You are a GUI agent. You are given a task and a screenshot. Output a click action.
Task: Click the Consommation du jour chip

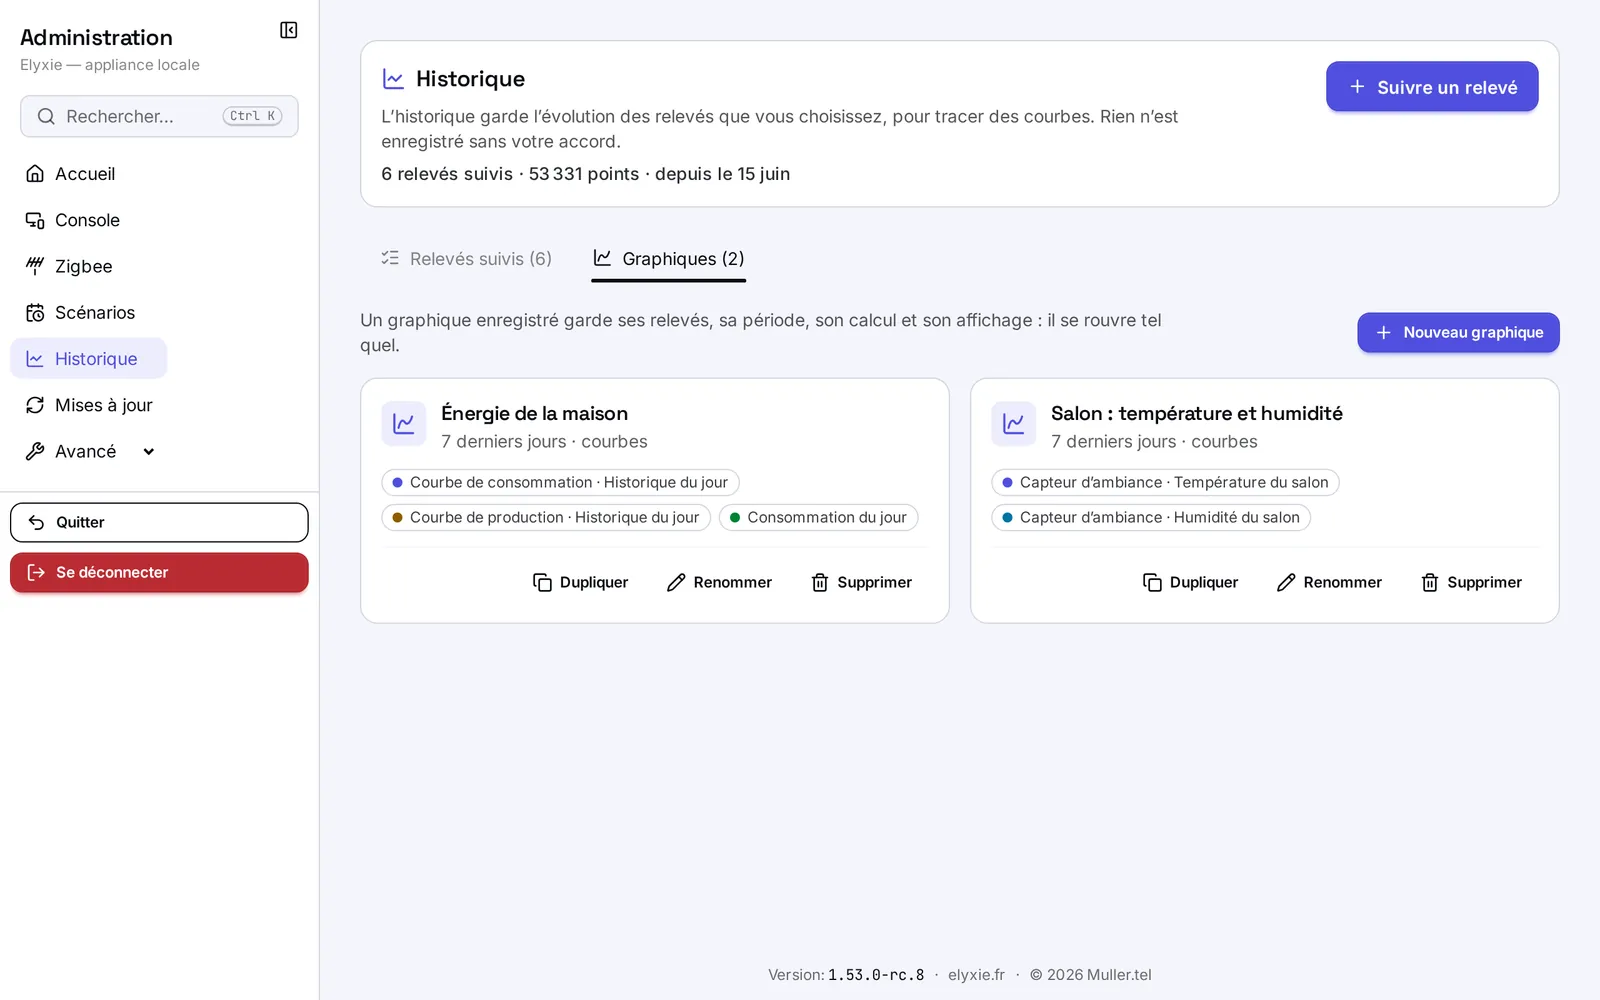[818, 518]
